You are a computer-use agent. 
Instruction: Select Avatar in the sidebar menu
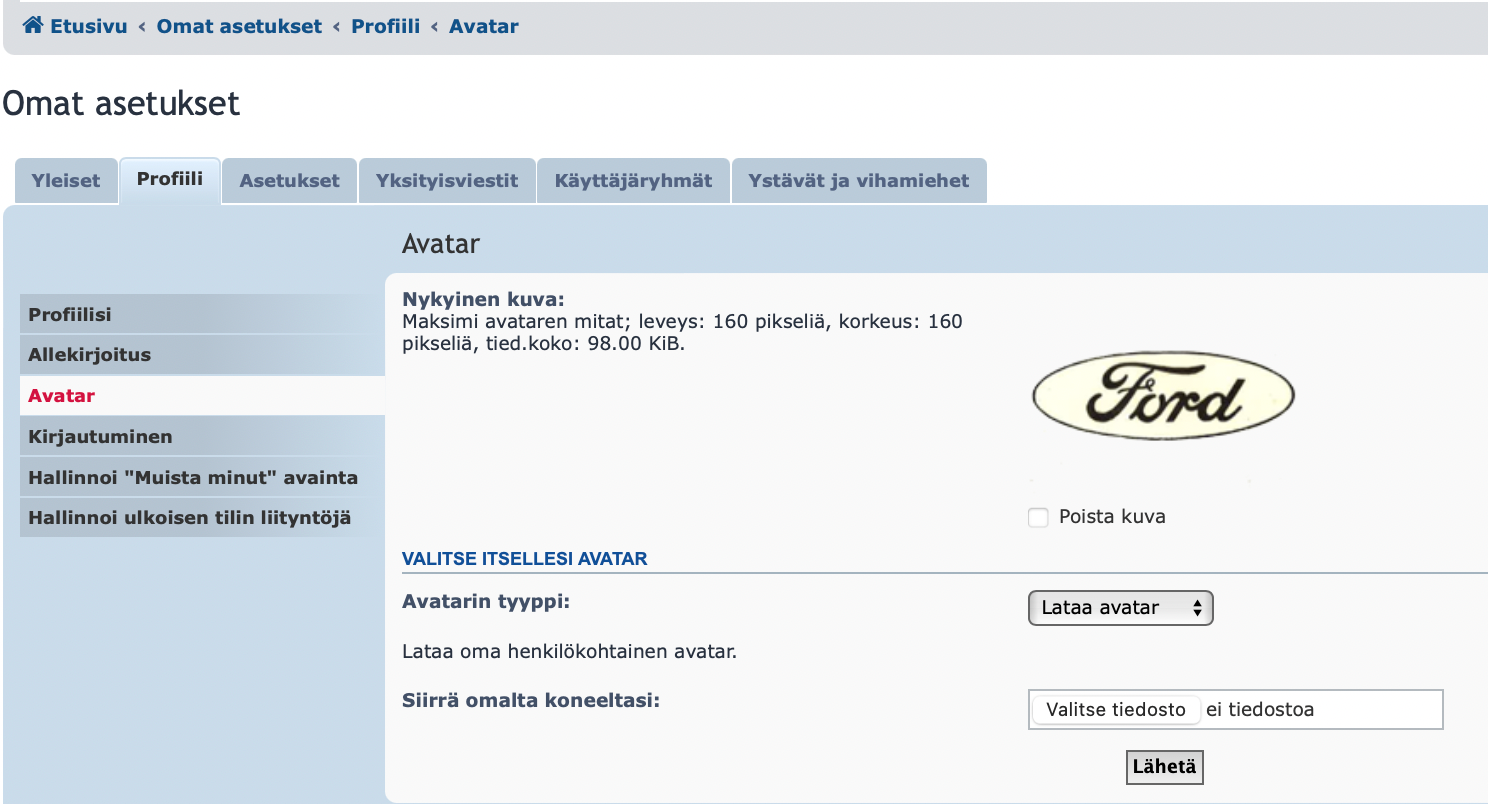(62, 395)
